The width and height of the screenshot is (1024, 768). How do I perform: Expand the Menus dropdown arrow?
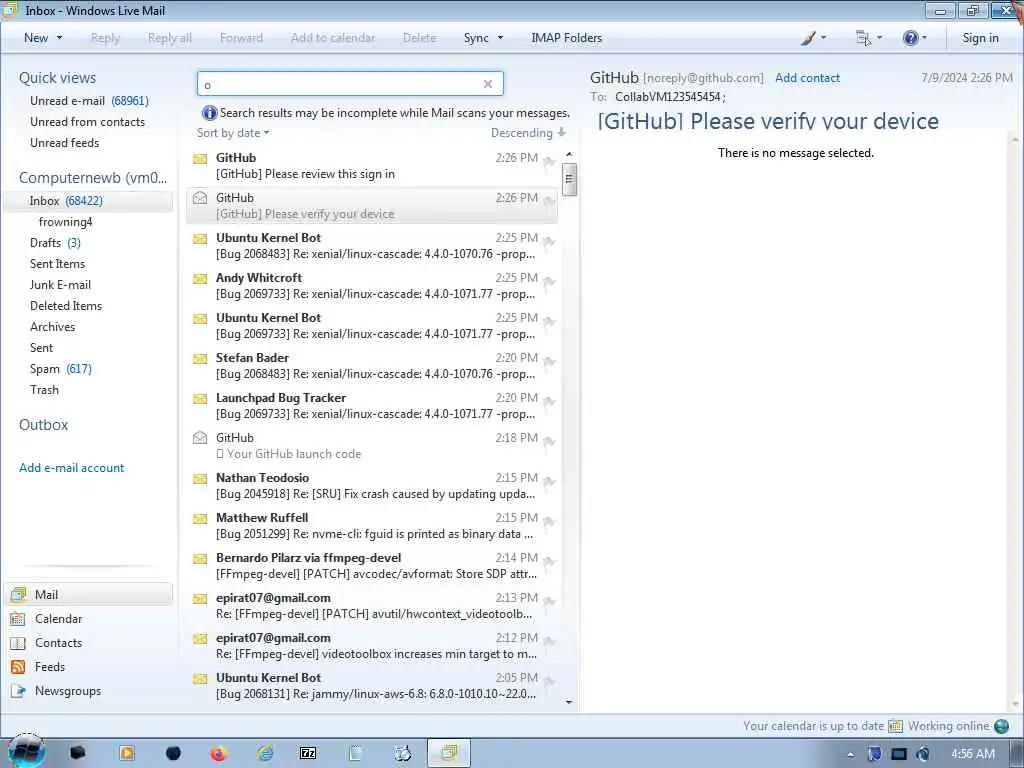(x=879, y=38)
